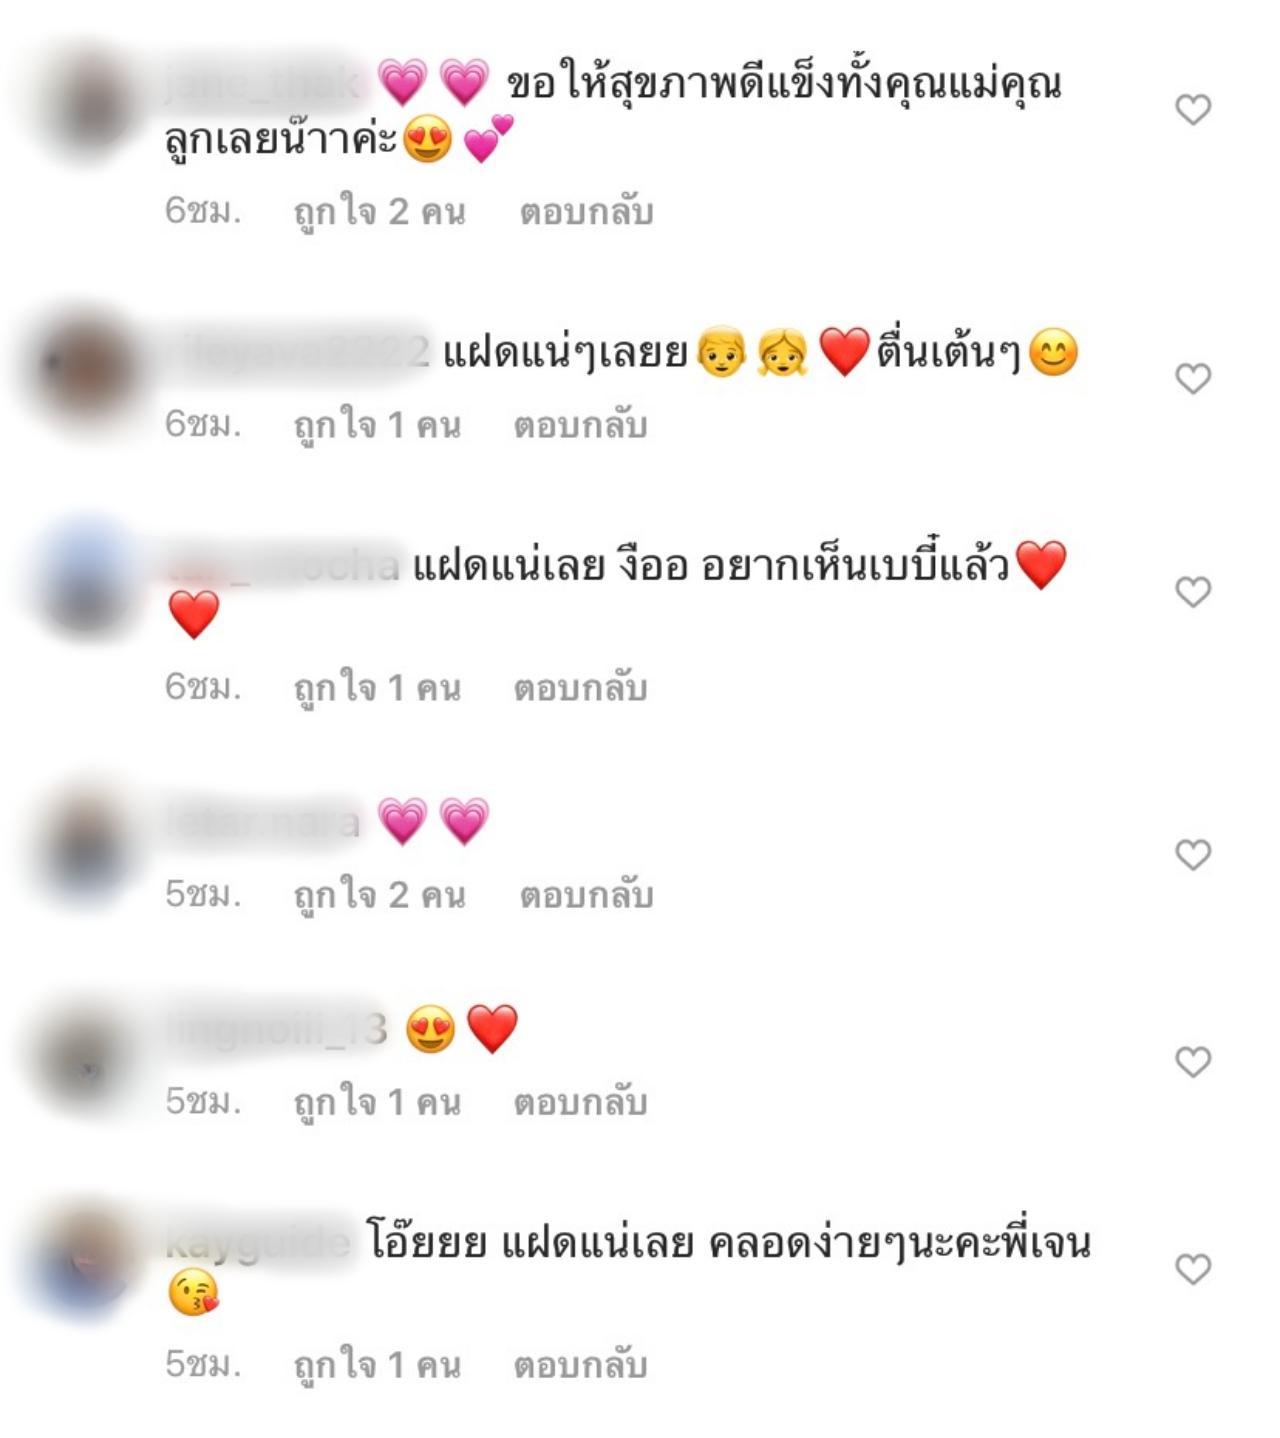View 1 like on 'ตื่นเต้นๆ' comment
The image size is (1280, 1438).
377,425
